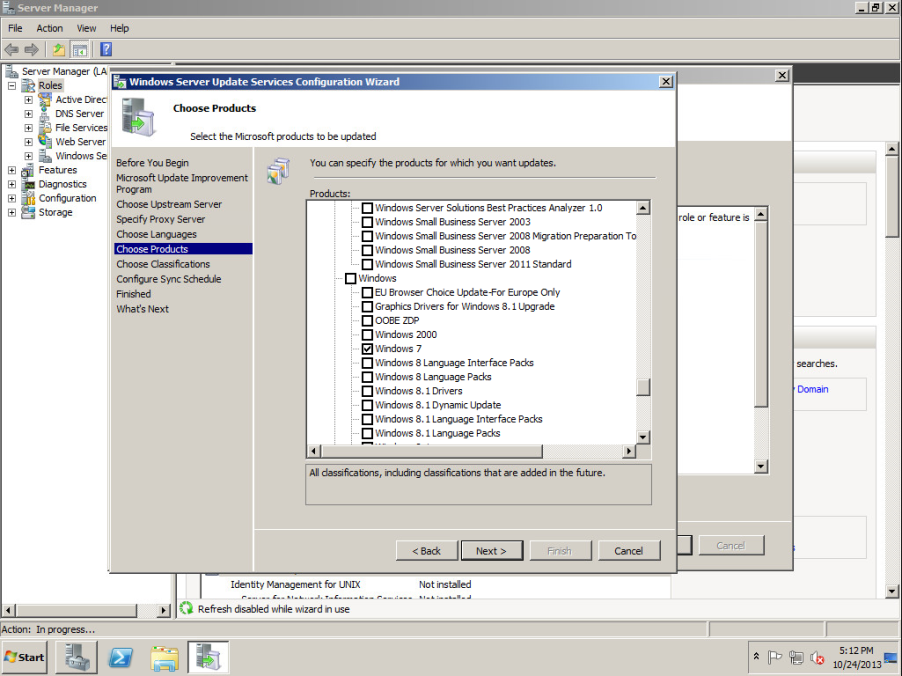Click the DNS Server role icon
The height and width of the screenshot is (676, 902).
click(45, 114)
